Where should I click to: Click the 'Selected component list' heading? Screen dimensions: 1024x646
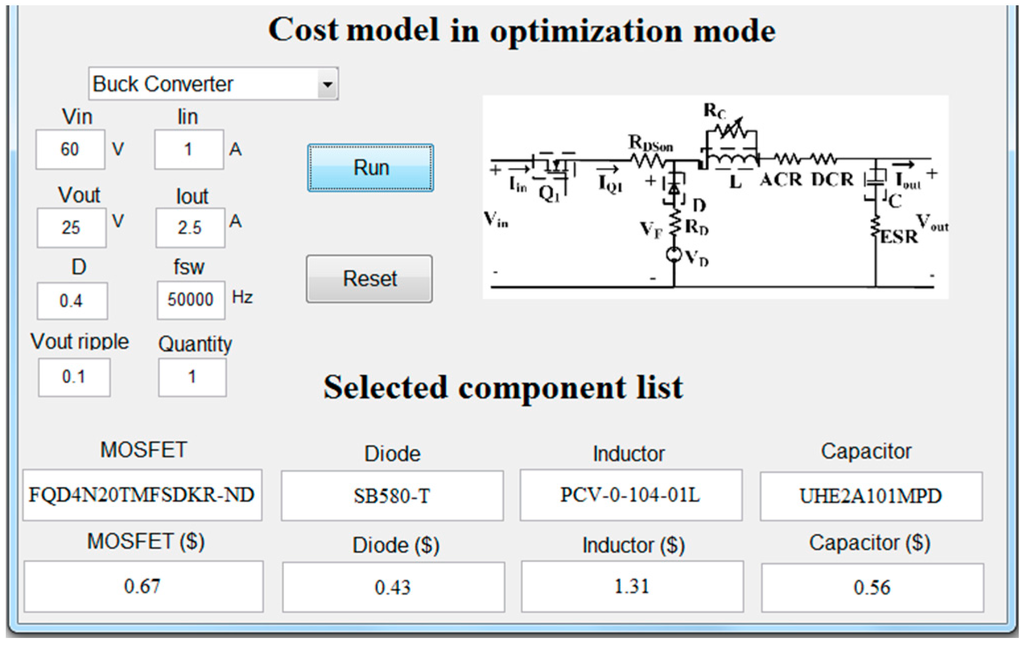tap(503, 387)
